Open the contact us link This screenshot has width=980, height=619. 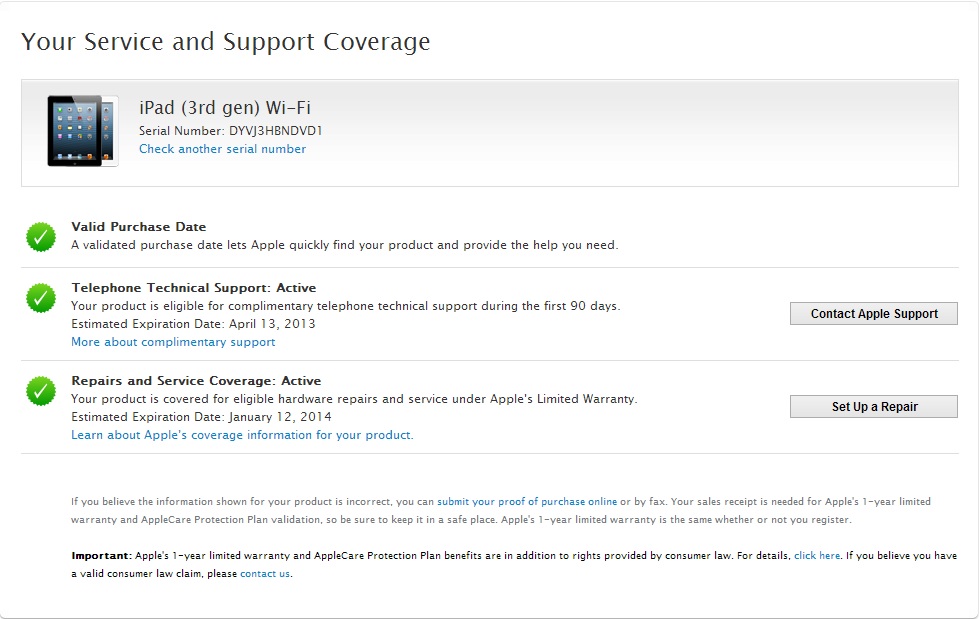pyautogui.click(x=265, y=574)
